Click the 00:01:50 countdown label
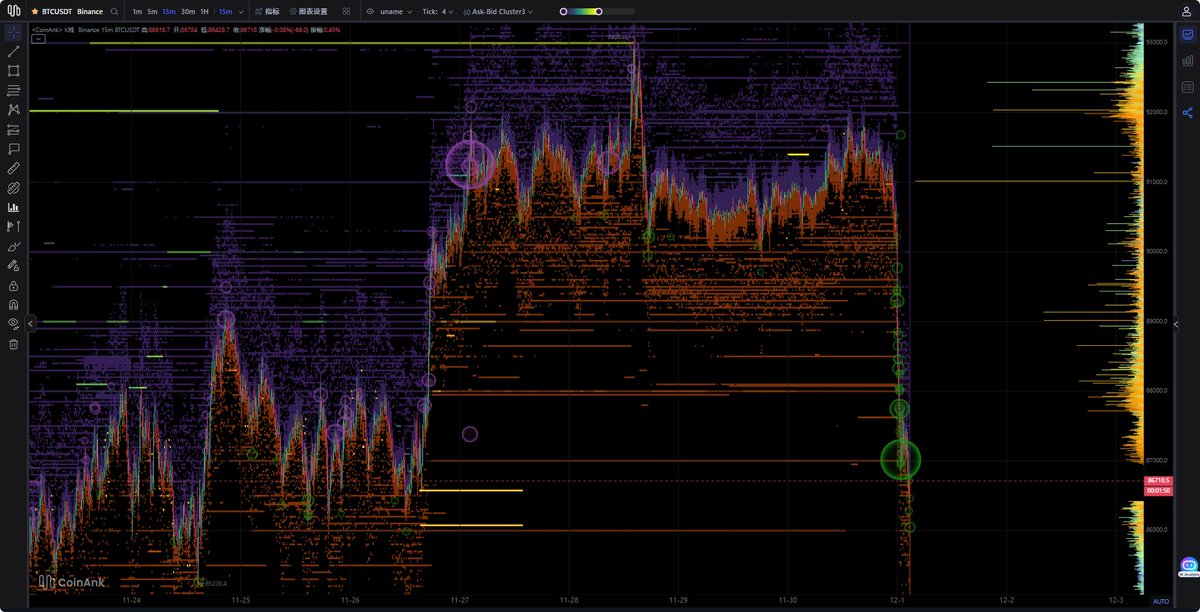 click(x=1160, y=491)
